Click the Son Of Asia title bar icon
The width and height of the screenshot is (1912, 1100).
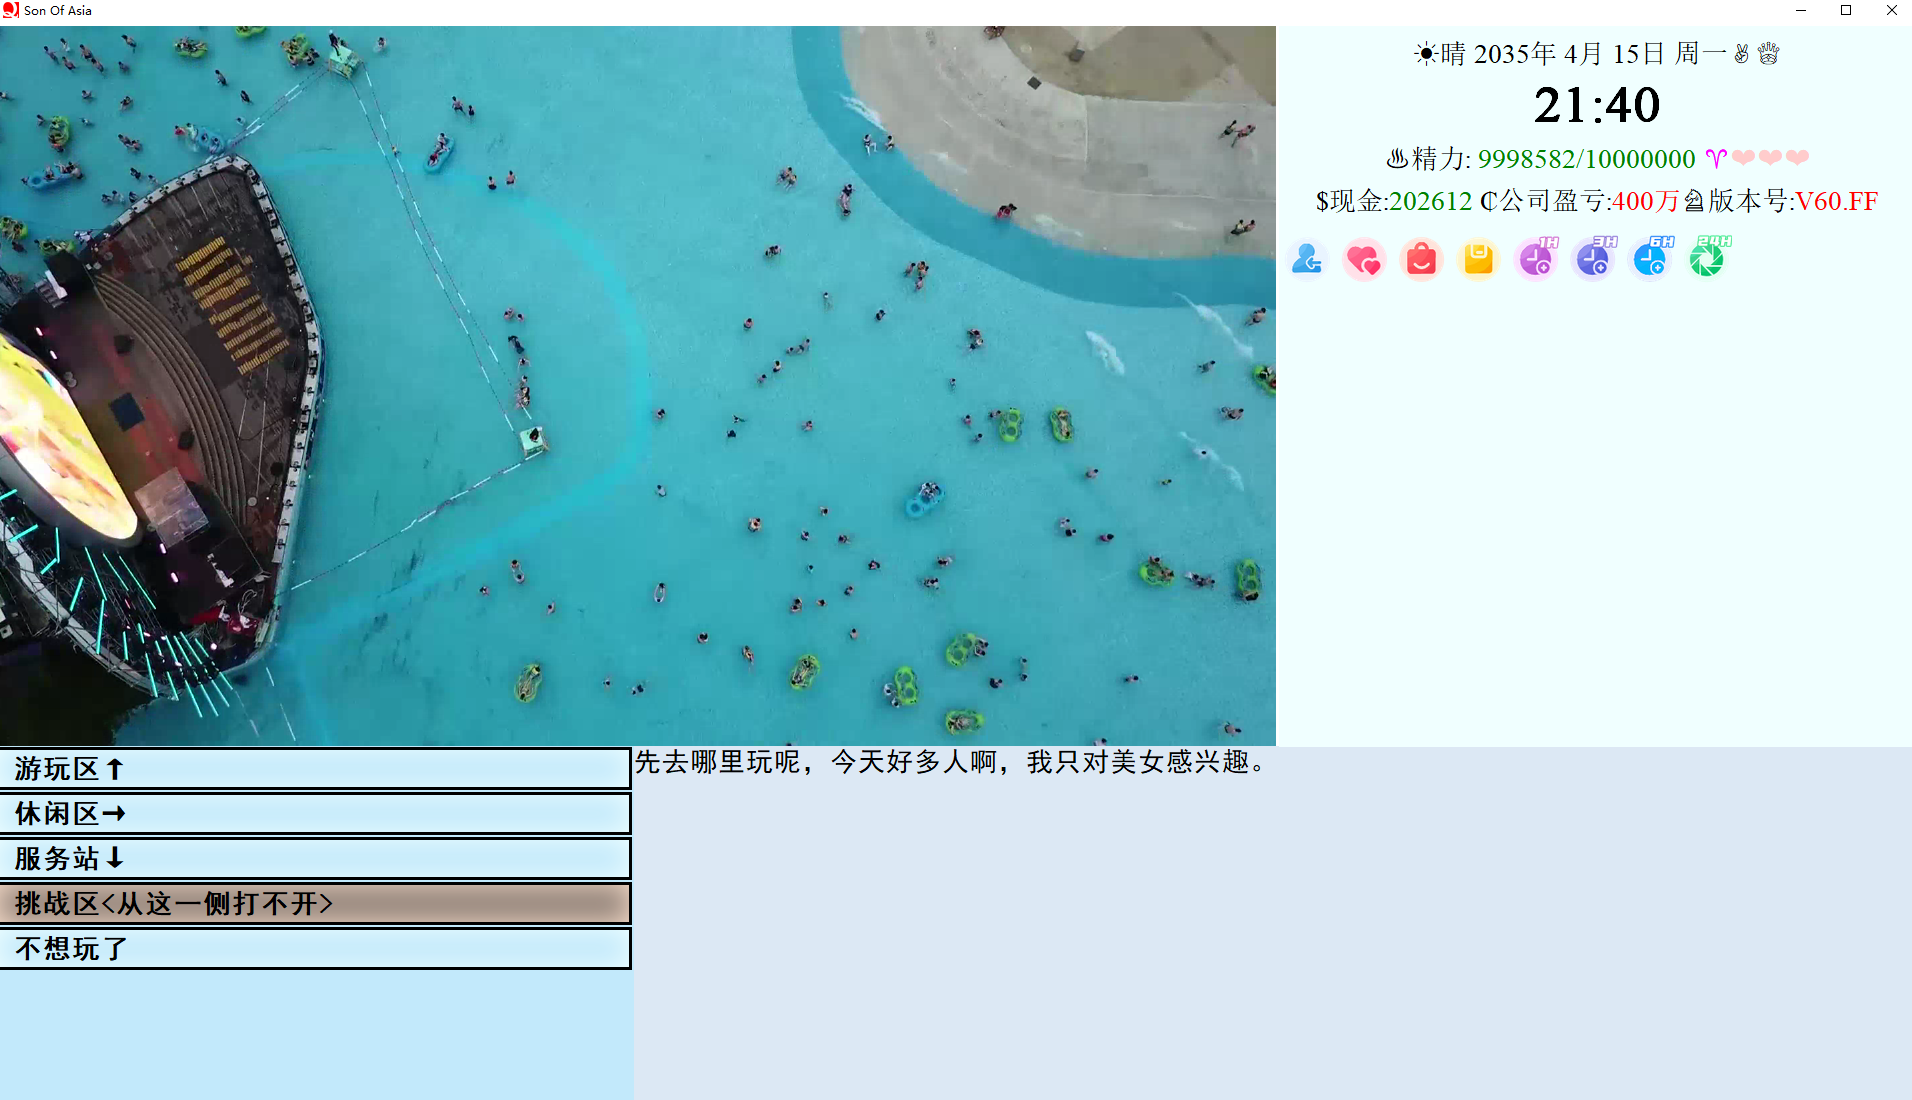[10, 10]
